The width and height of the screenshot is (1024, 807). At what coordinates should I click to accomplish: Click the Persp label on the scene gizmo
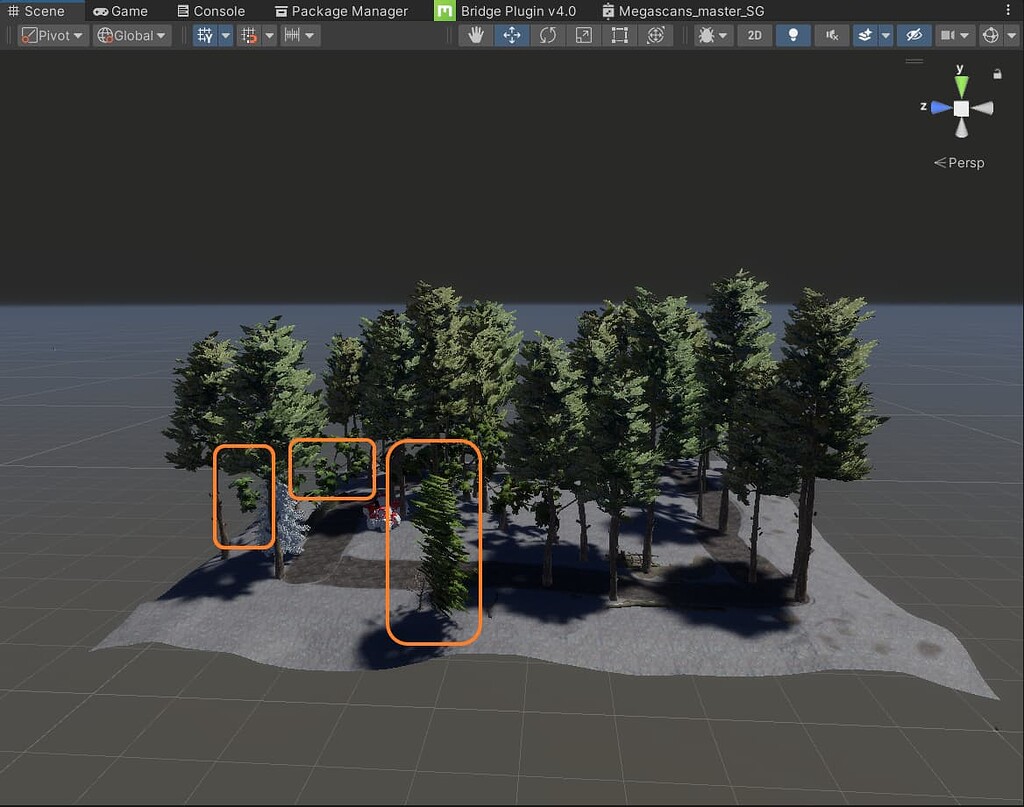pos(964,162)
